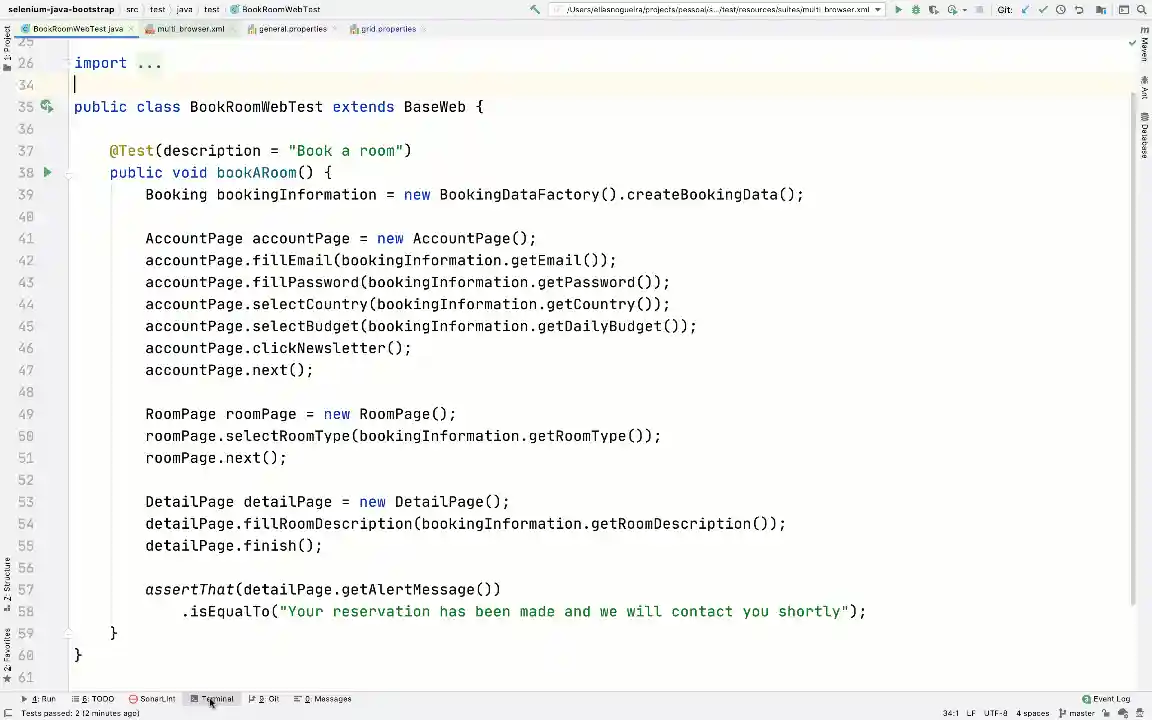Image resolution: width=1152 pixels, height=720 pixels.
Task: Open the Git tool window tab at bottom
Action: click(267, 698)
